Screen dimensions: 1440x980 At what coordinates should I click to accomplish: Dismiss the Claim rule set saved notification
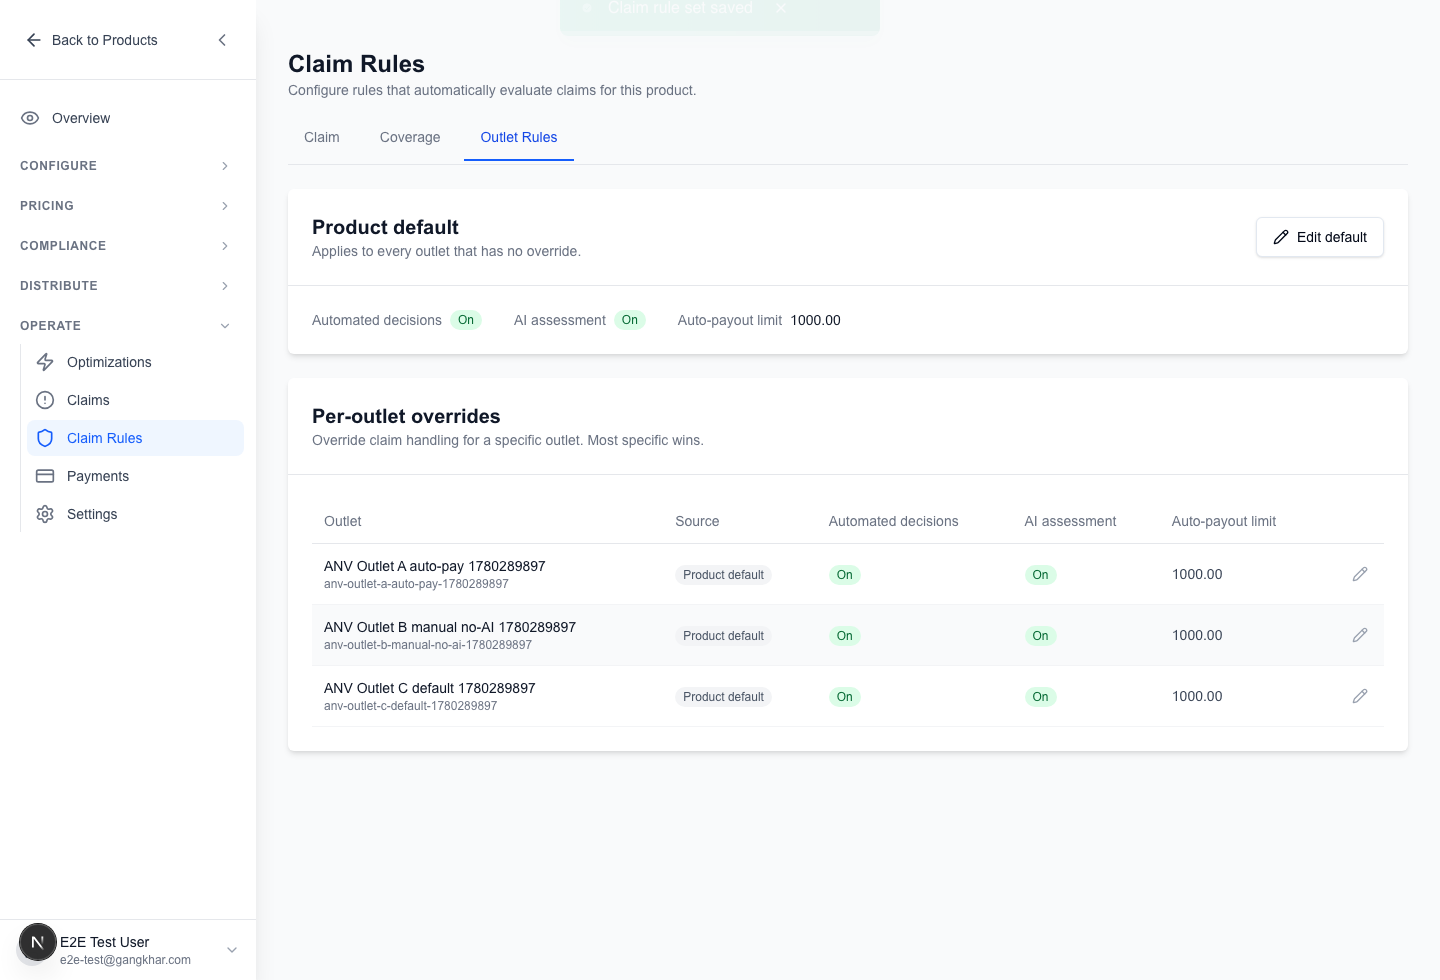pyautogui.click(x=781, y=8)
